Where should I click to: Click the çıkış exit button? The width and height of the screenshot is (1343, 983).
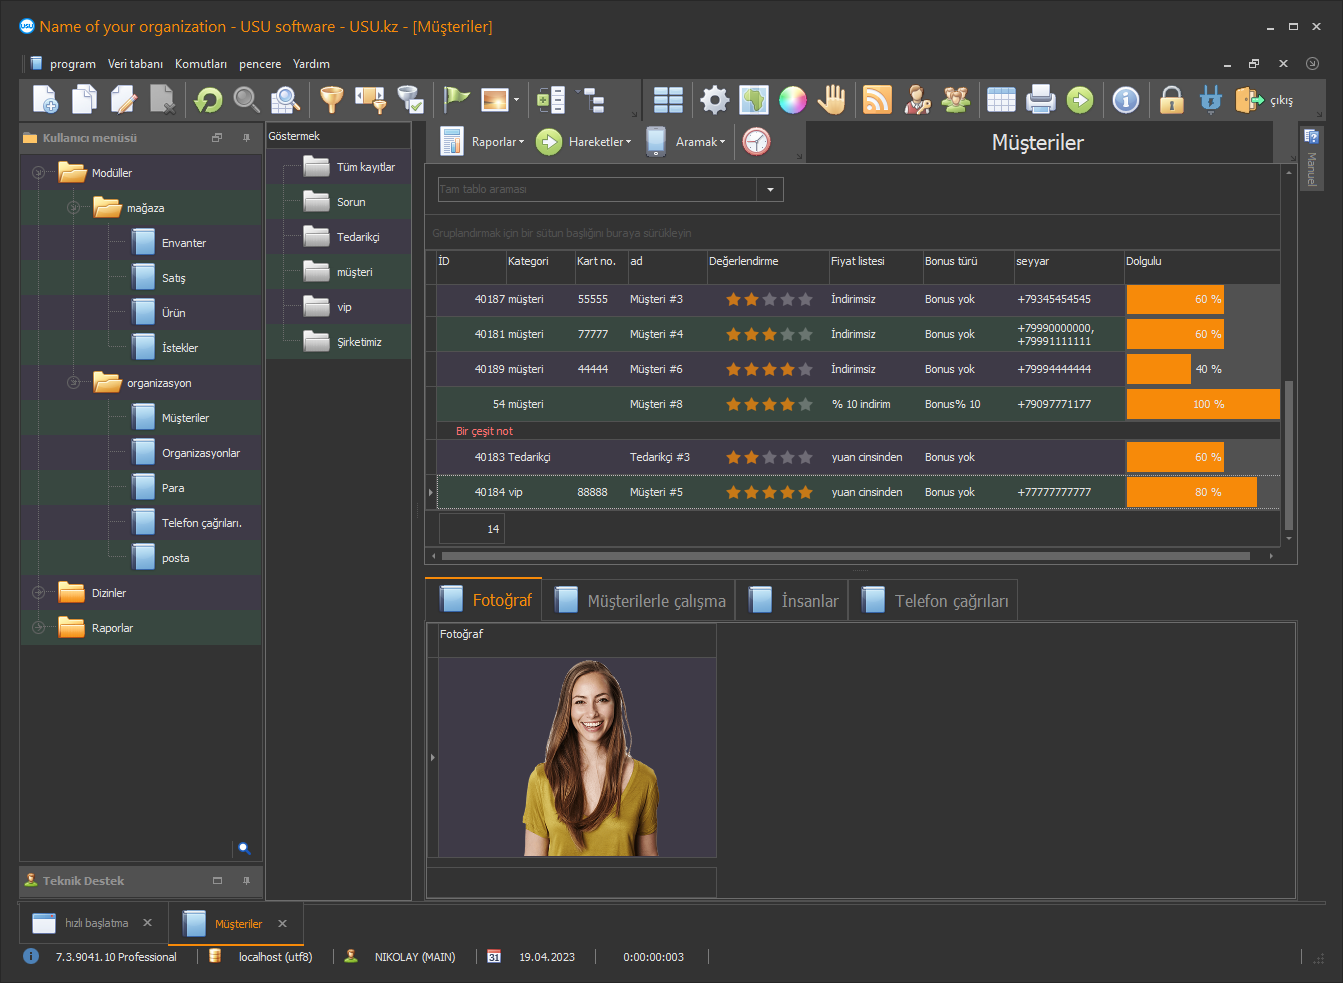click(1265, 100)
